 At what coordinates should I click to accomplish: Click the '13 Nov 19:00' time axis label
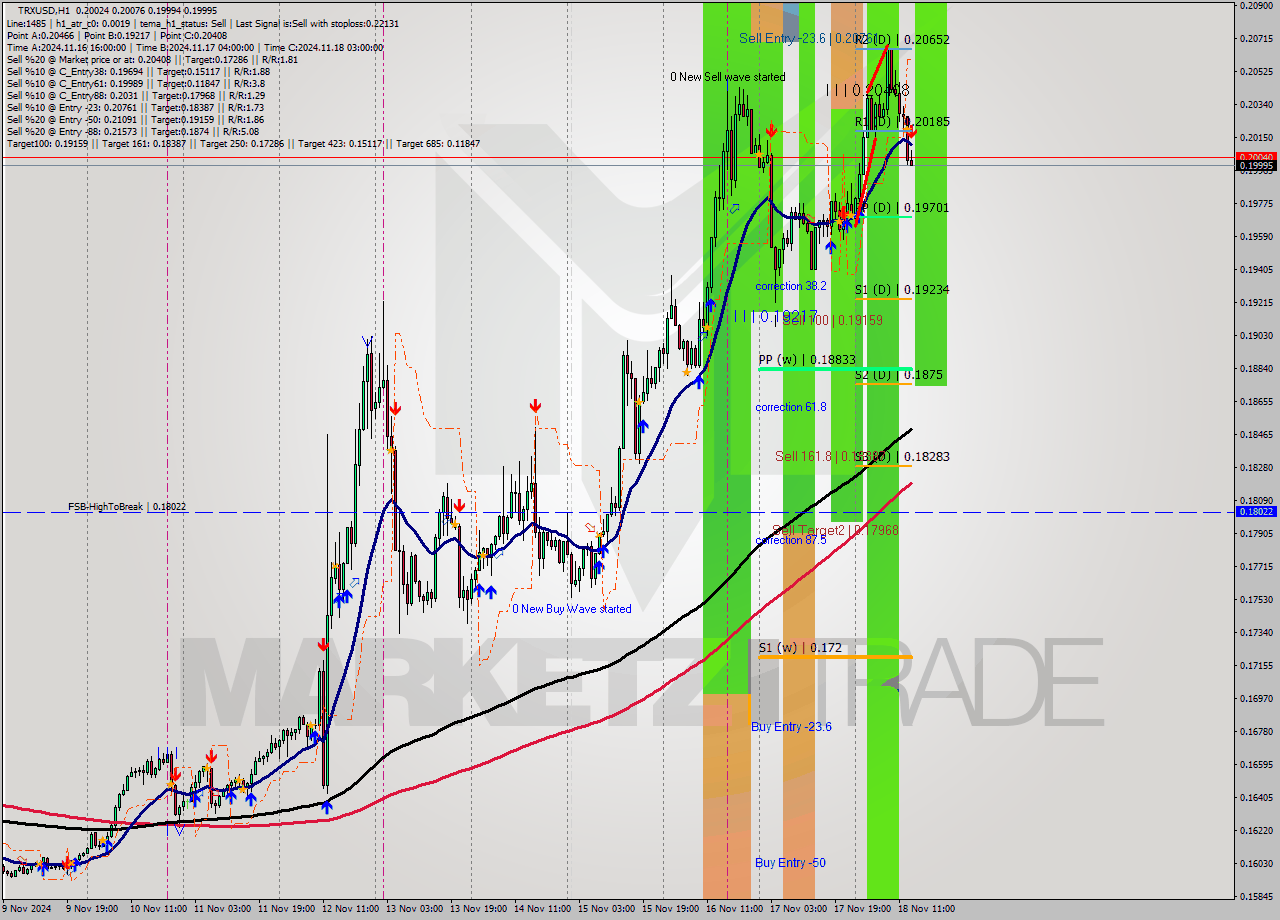coord(478,910)
